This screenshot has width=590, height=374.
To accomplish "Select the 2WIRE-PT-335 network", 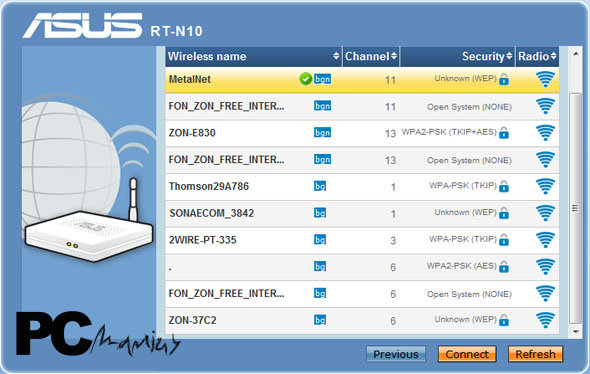I will tap(362, 240).
